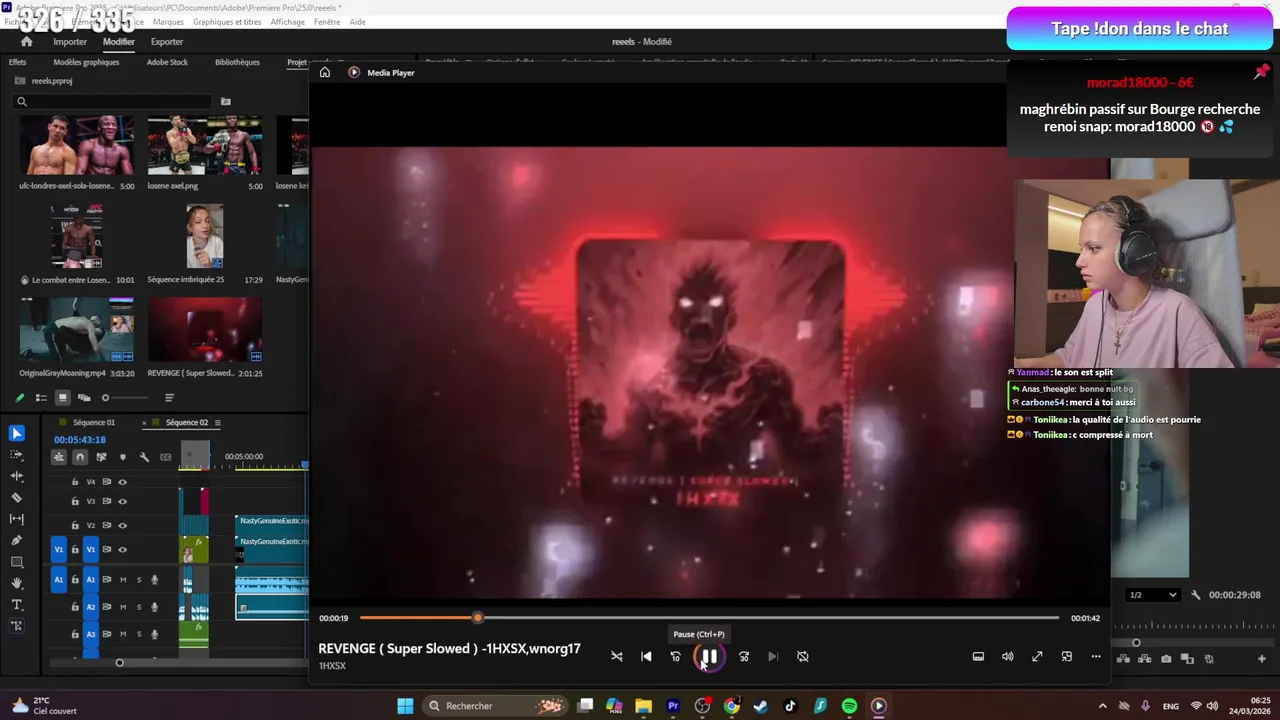The width and height of the screenshot is (1280, 720).
Task: Click the Add Marker icon in timeline
Action: coord(123,457)
